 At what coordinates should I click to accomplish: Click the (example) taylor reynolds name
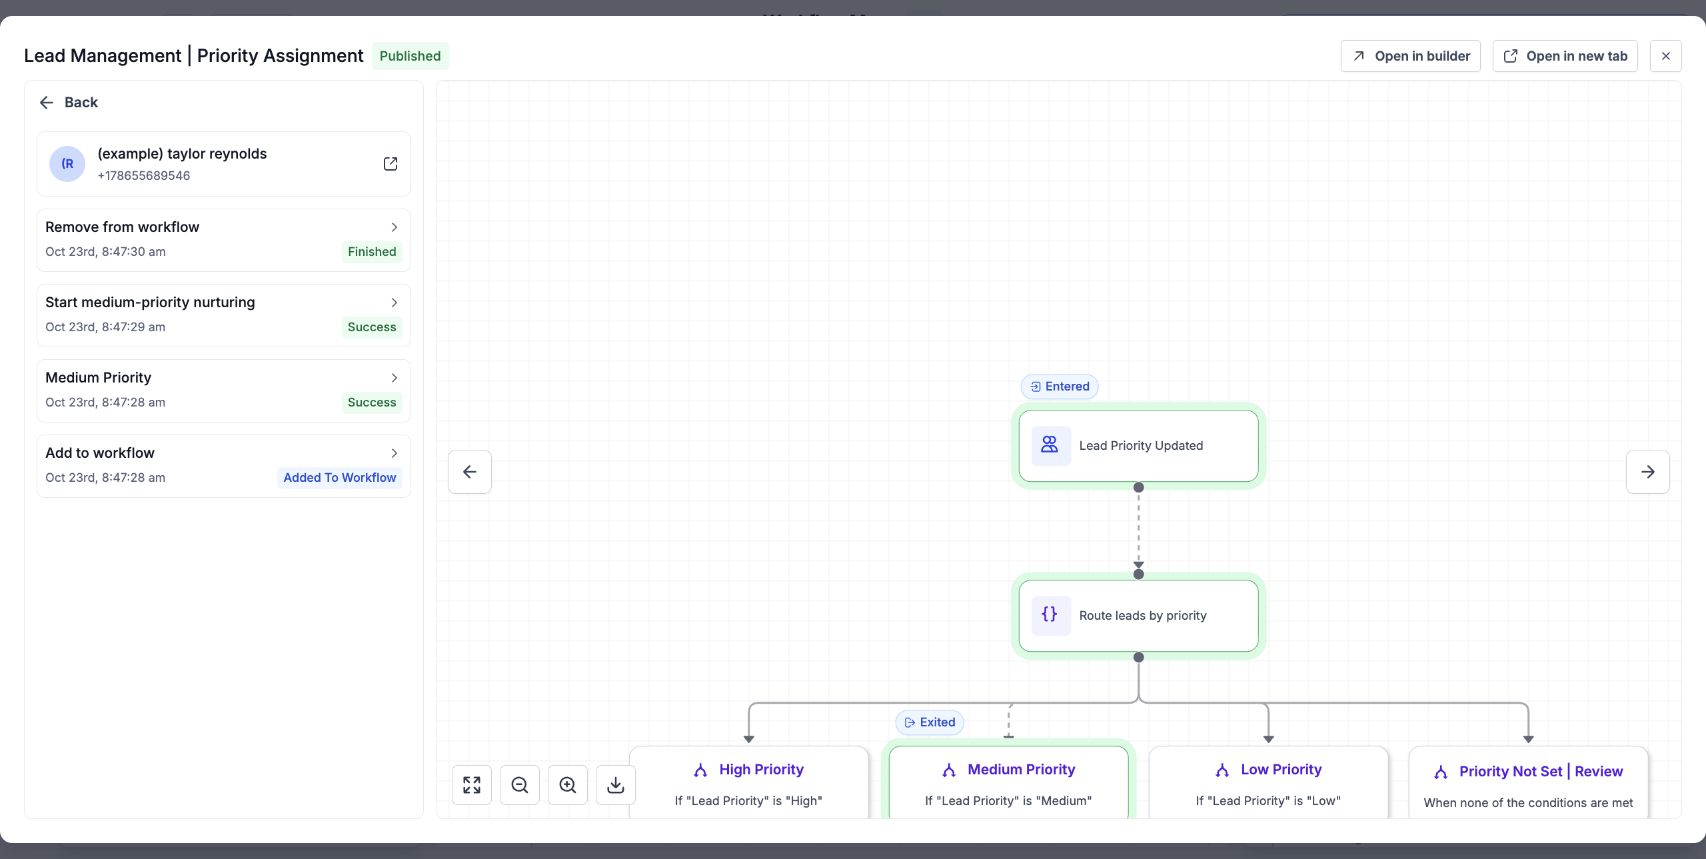[182, 154]
